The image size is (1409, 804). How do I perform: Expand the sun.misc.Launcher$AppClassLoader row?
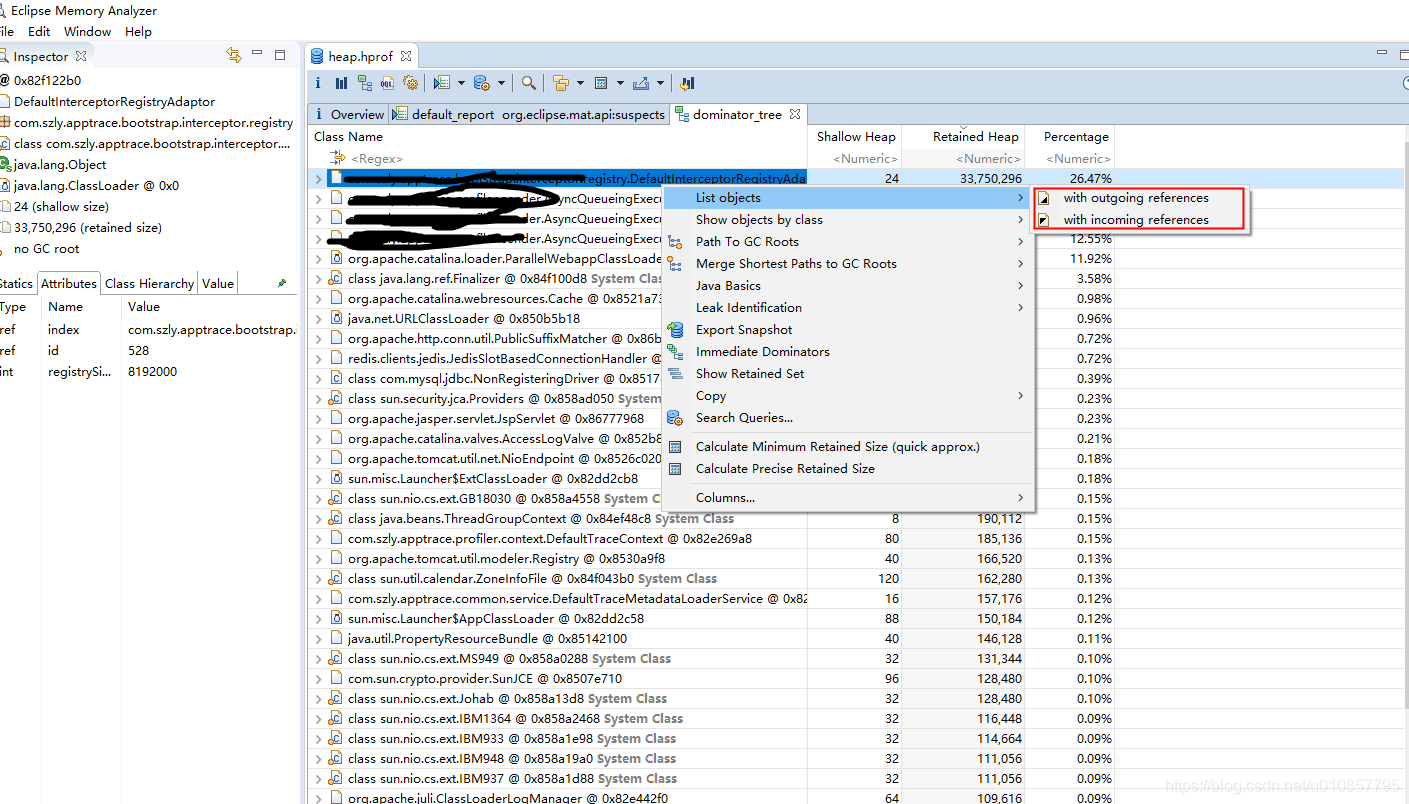[x=319, y=619]
